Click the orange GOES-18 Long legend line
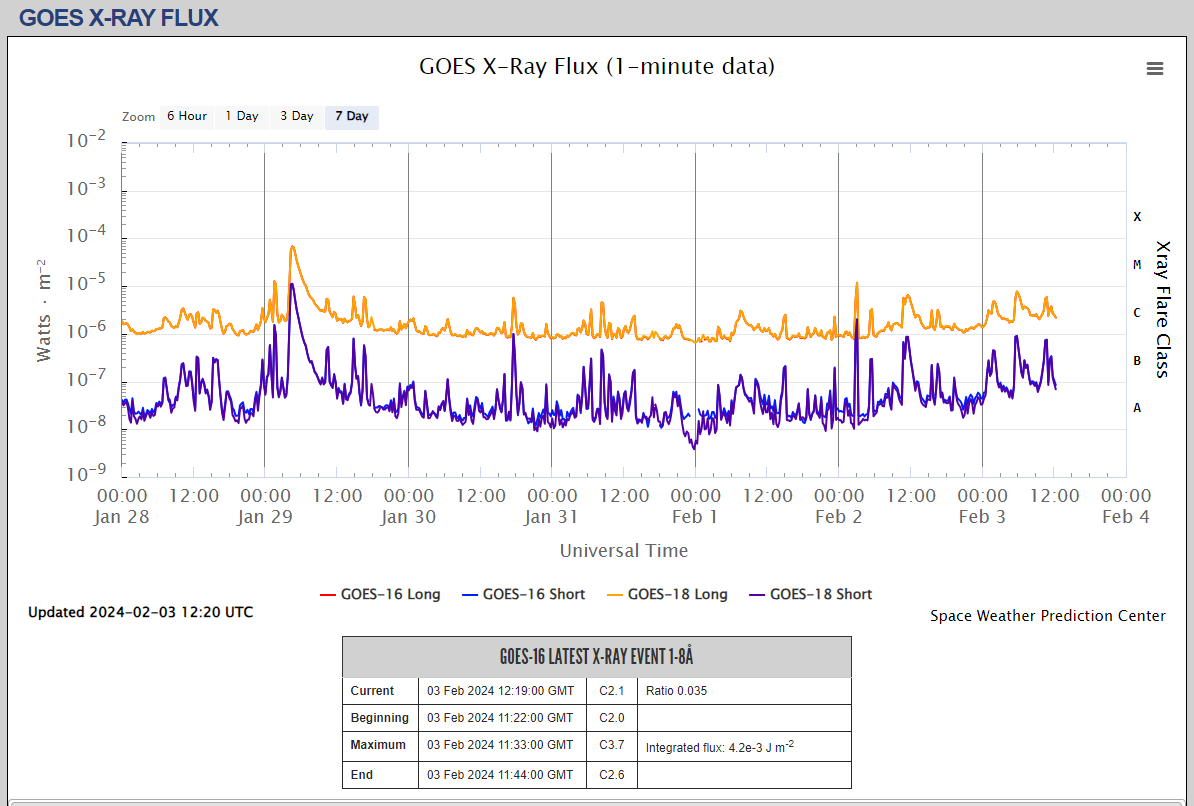Viewport: 1194px width, 806px height. 610,595
